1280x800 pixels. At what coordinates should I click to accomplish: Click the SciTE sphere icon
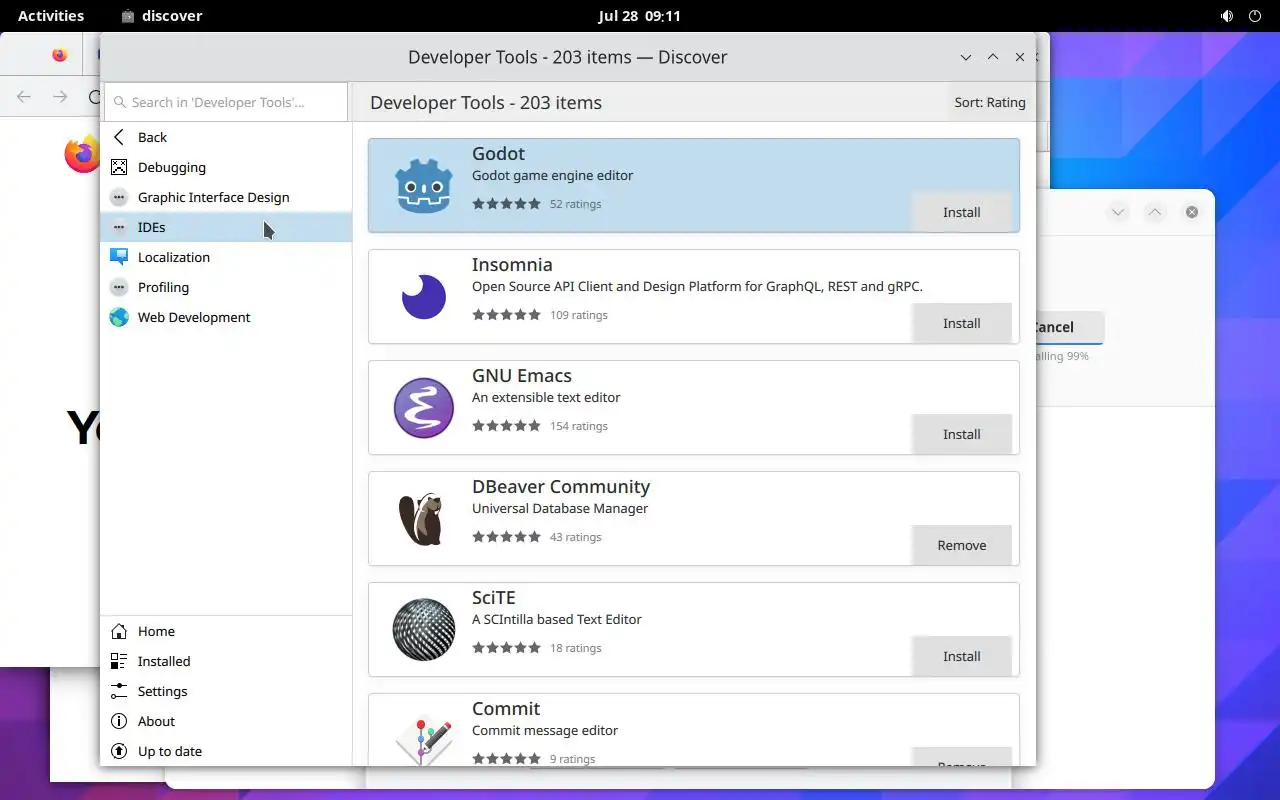424,630
